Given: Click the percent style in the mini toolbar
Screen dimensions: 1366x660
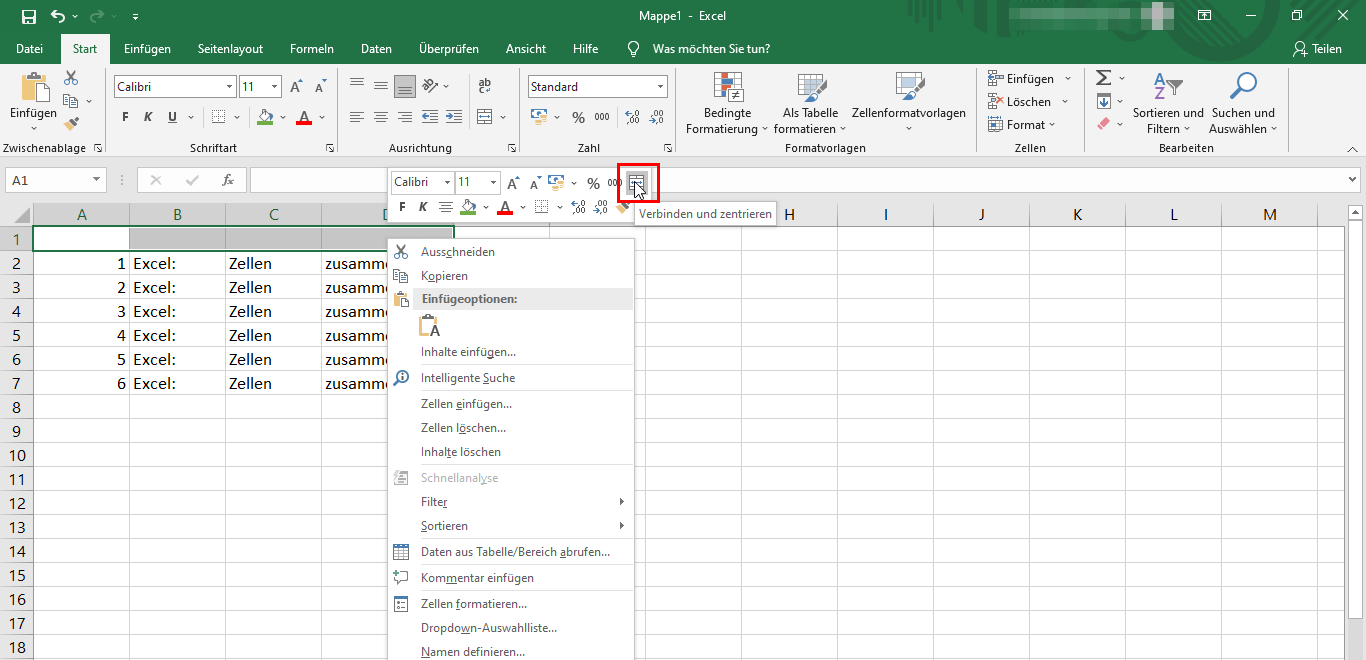Looking at the screenshot, I should click(x=593, y=183).
